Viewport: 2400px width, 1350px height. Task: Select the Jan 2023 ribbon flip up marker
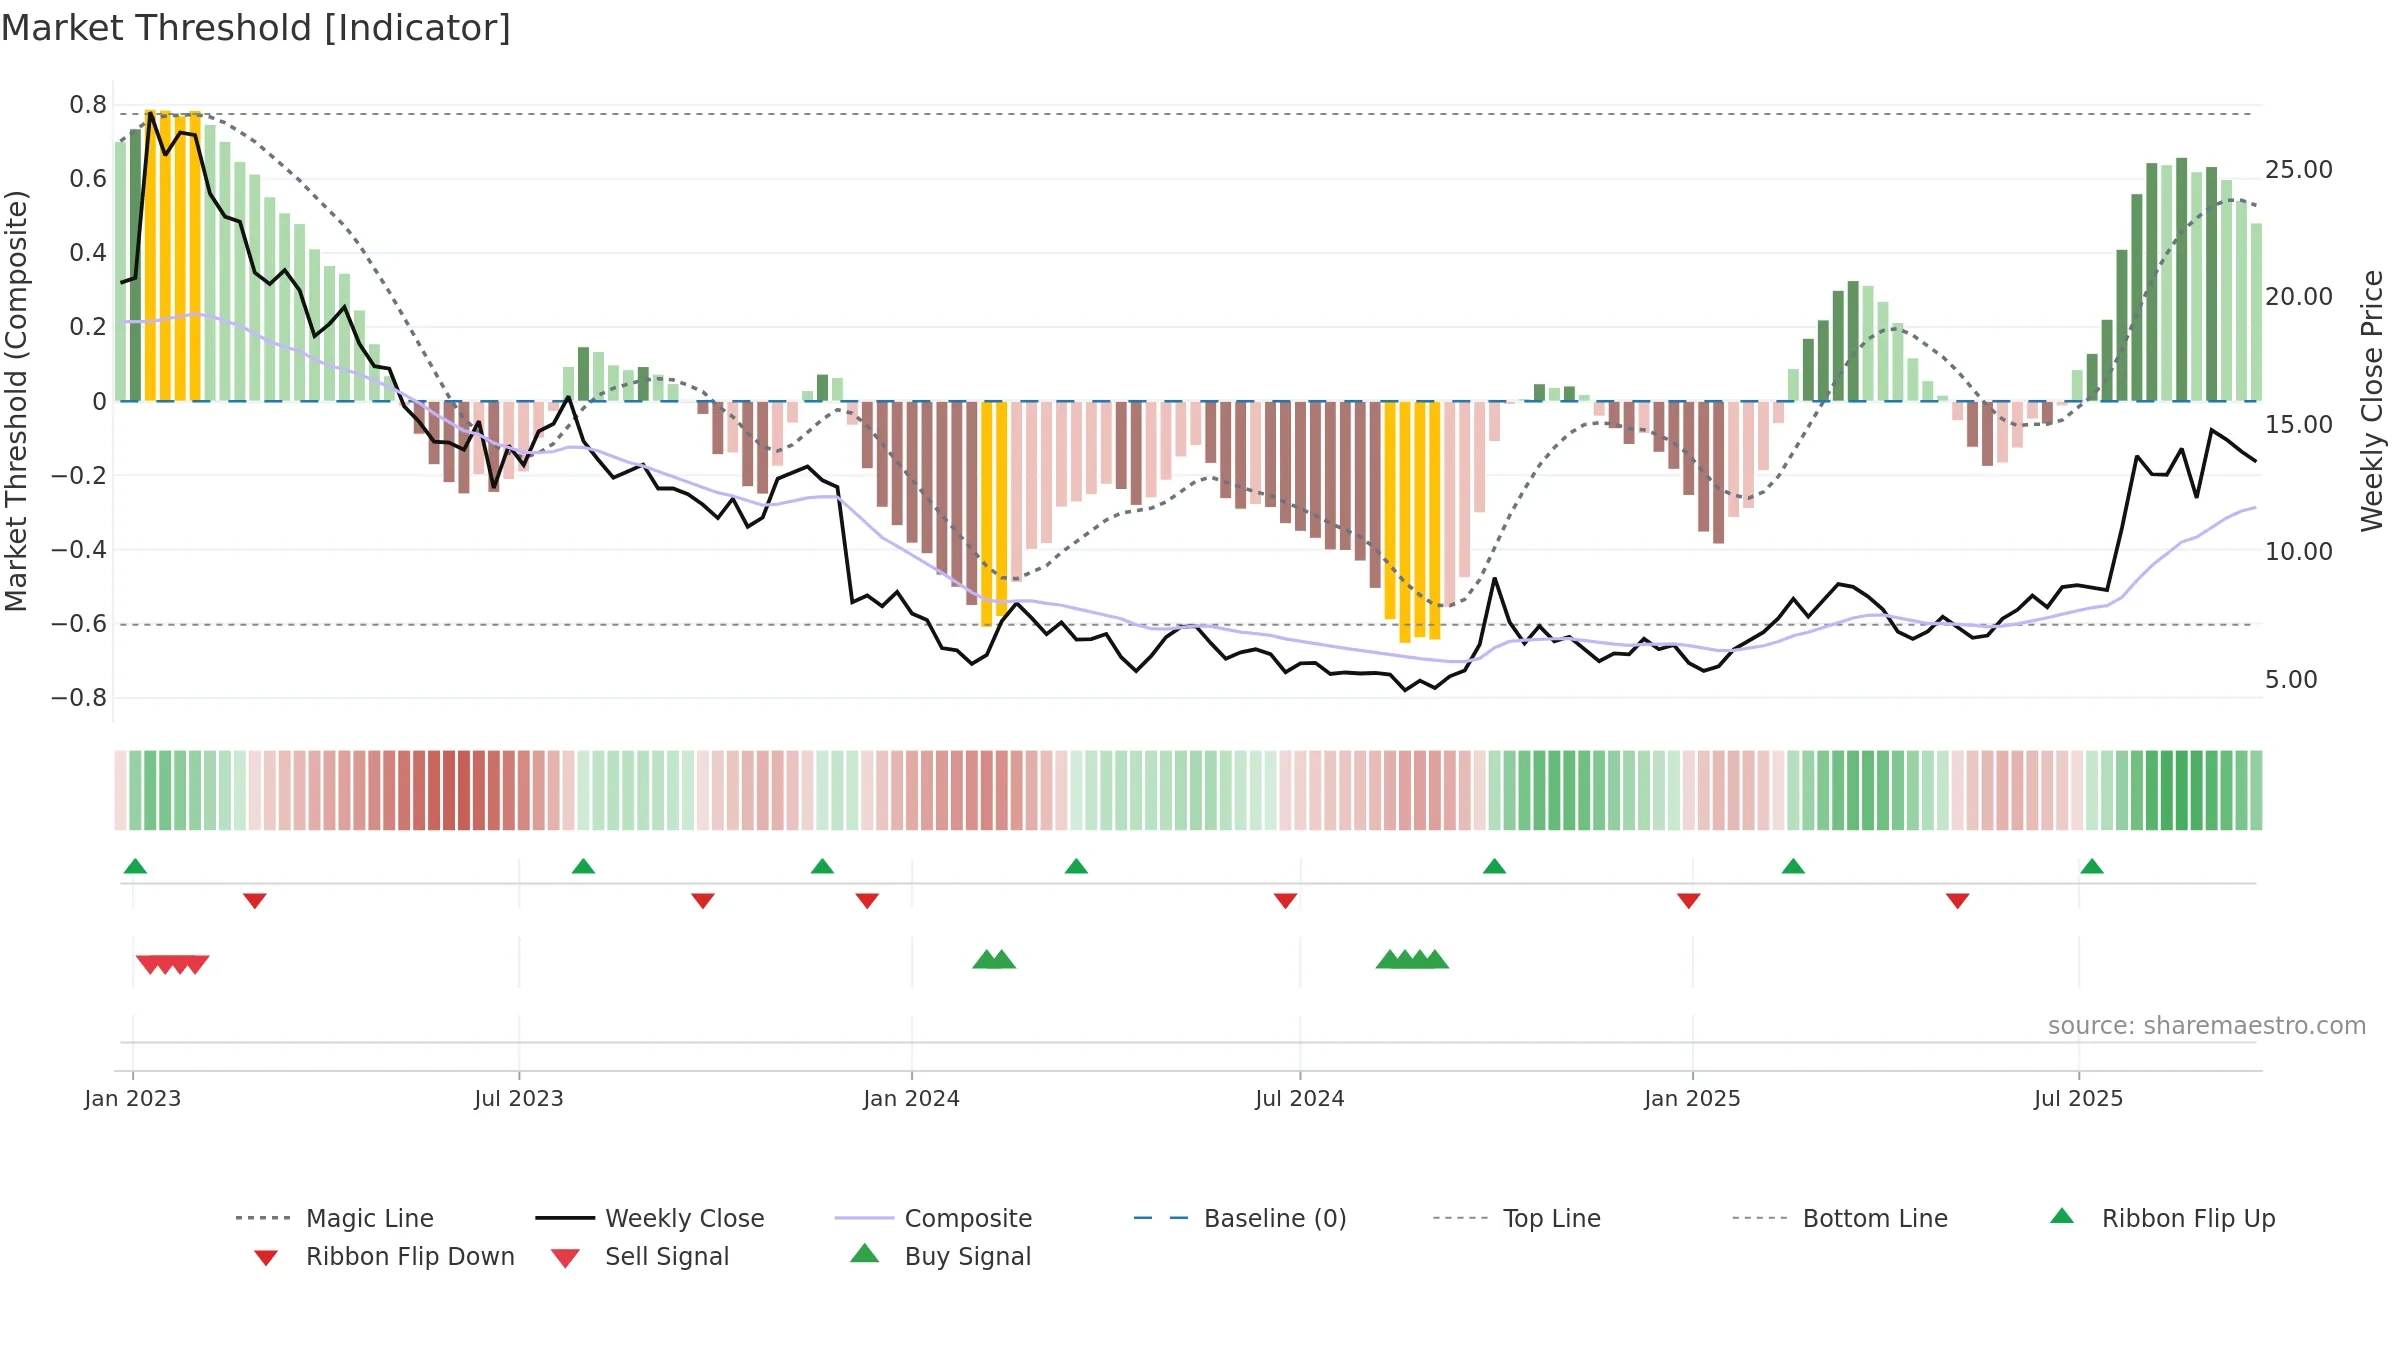coord(135,866)
